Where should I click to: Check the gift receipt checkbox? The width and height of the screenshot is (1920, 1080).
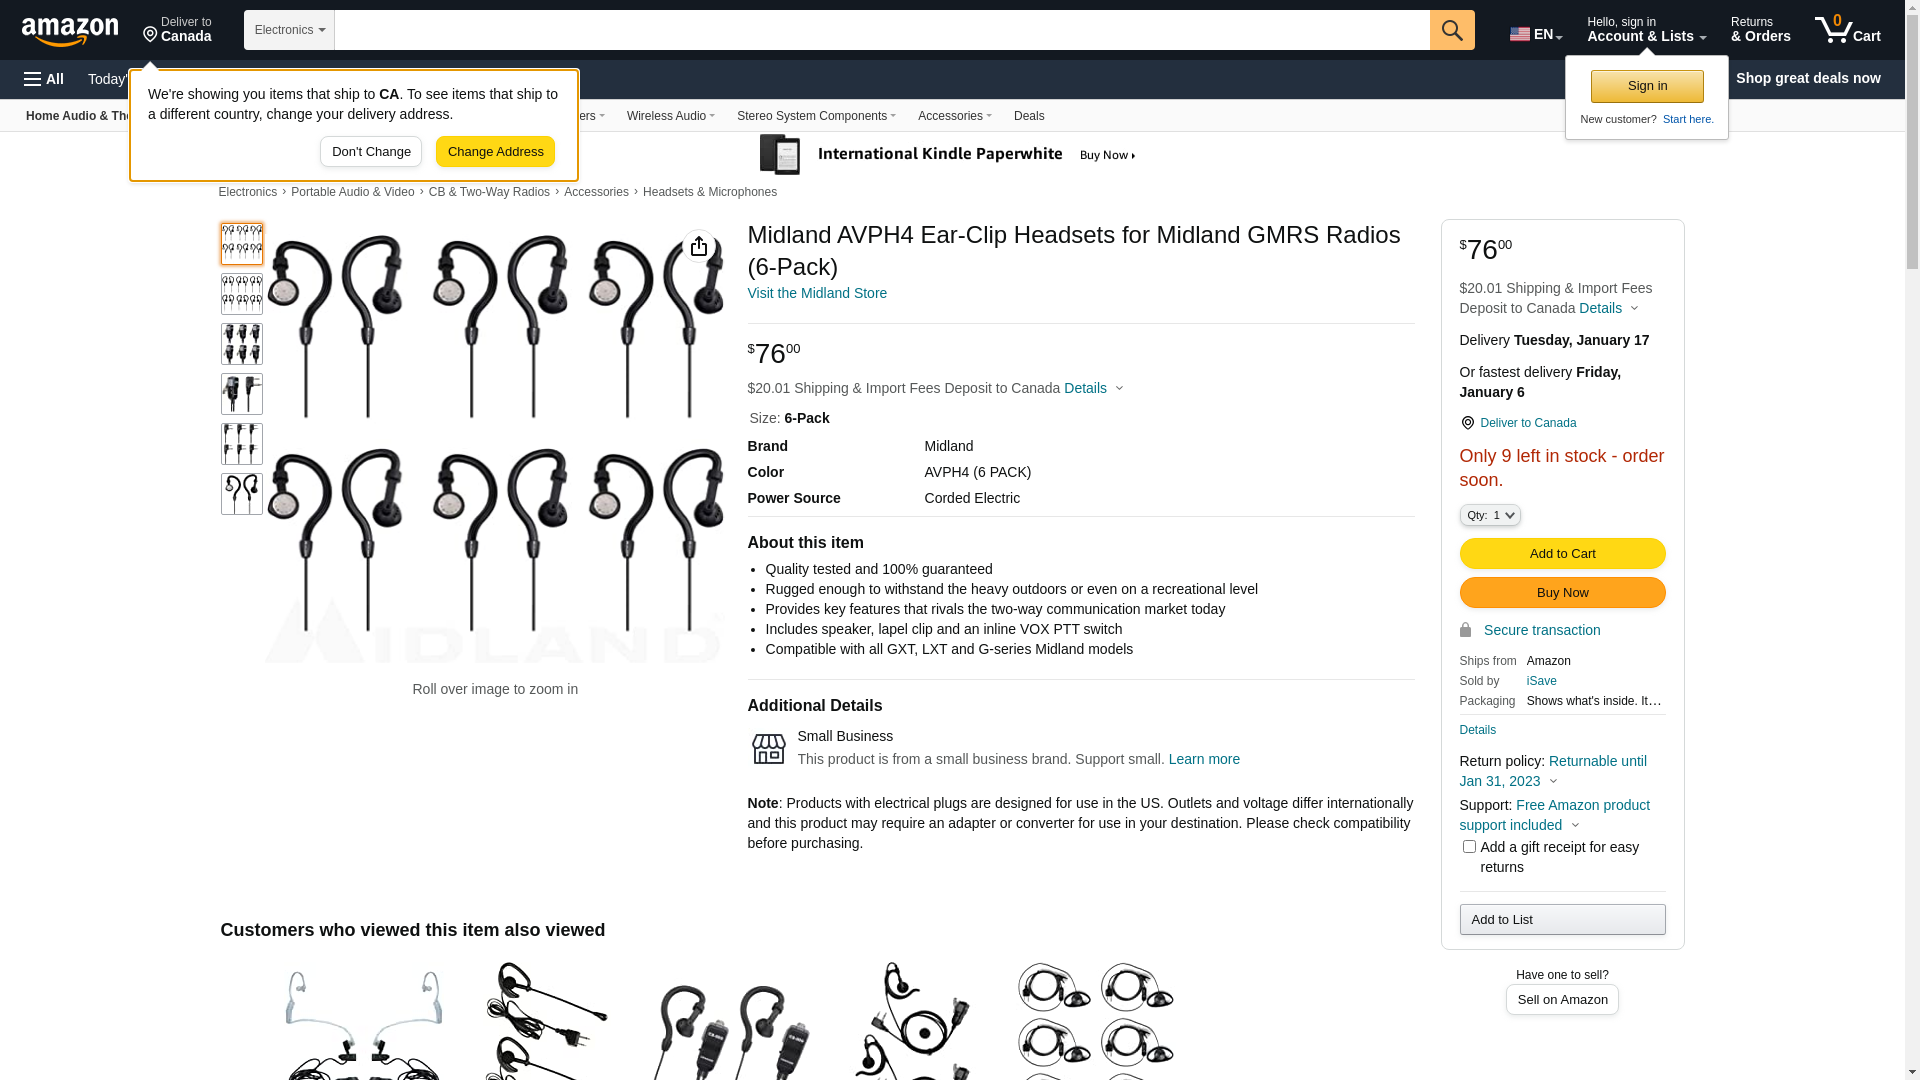[x=1469, y=847]
